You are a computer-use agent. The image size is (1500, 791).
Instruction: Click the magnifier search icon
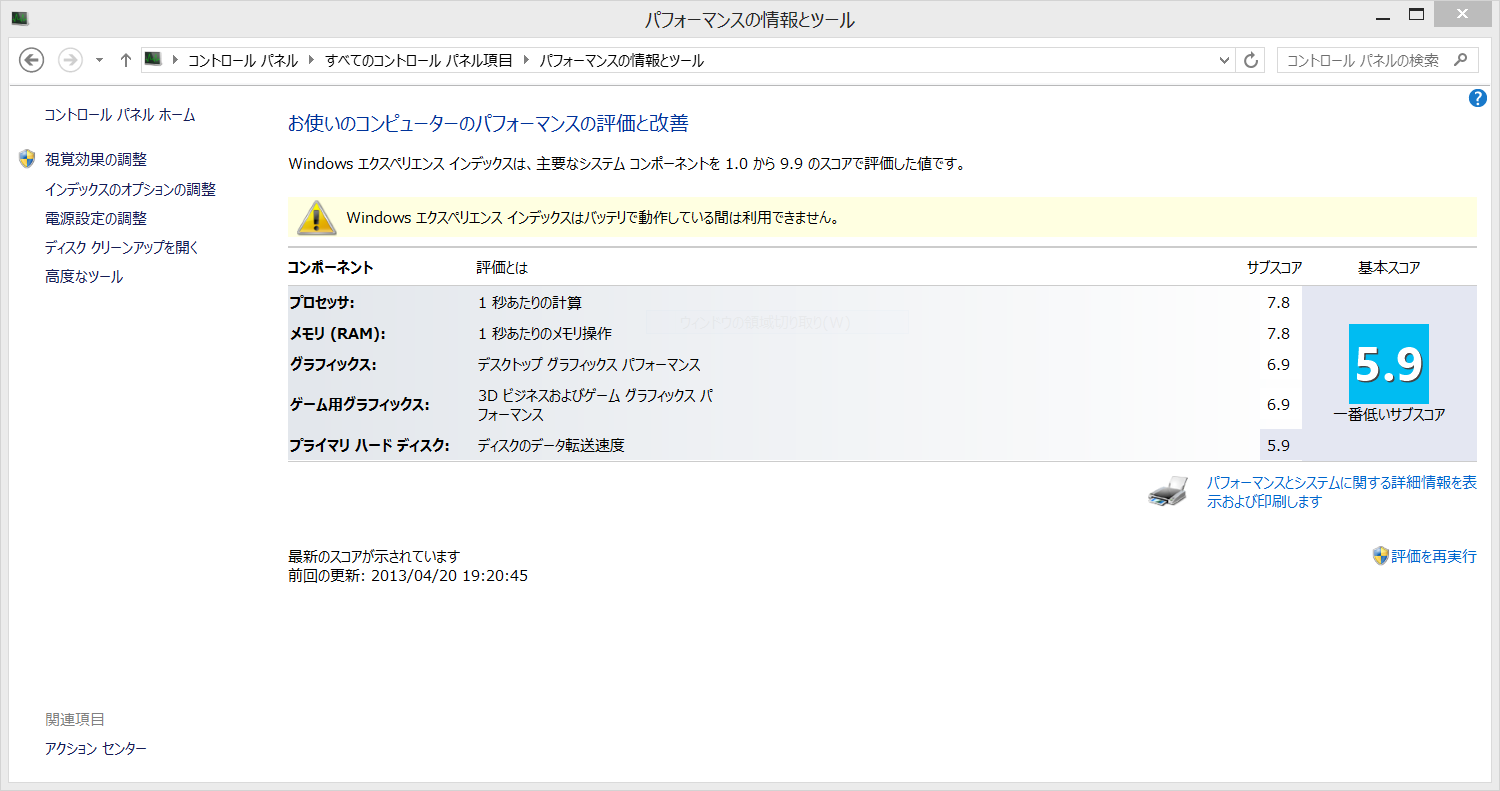(1461, 60)
